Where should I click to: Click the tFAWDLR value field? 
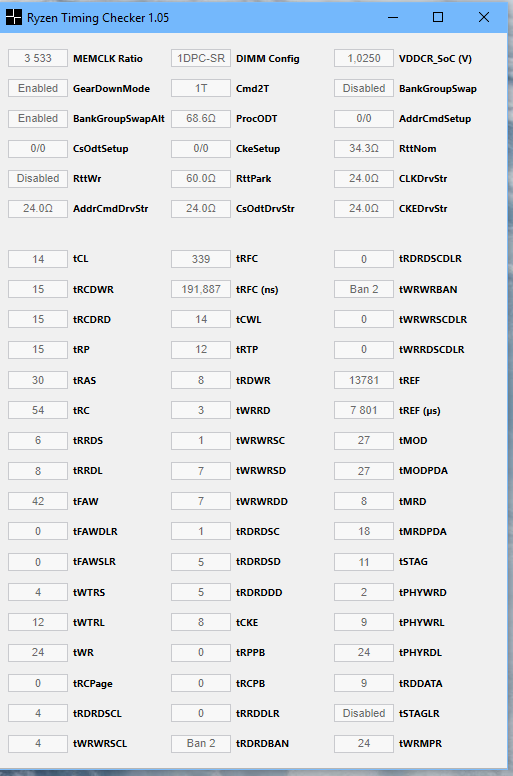[38, 532]
